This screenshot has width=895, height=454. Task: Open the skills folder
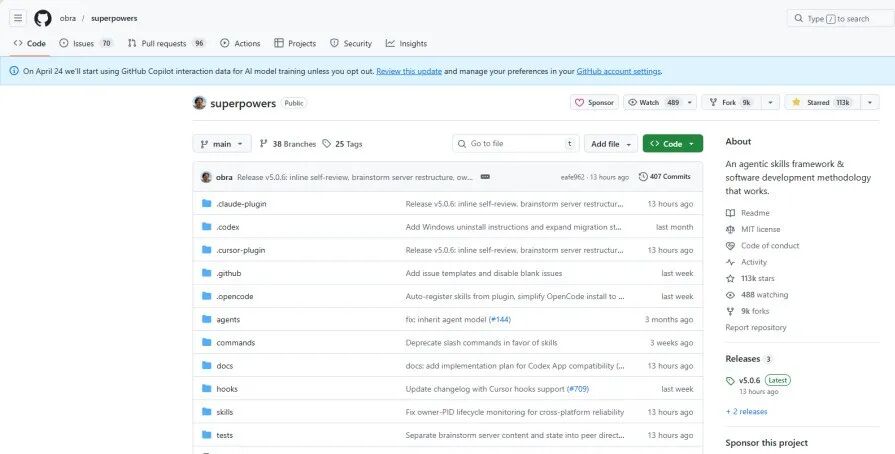225,412
